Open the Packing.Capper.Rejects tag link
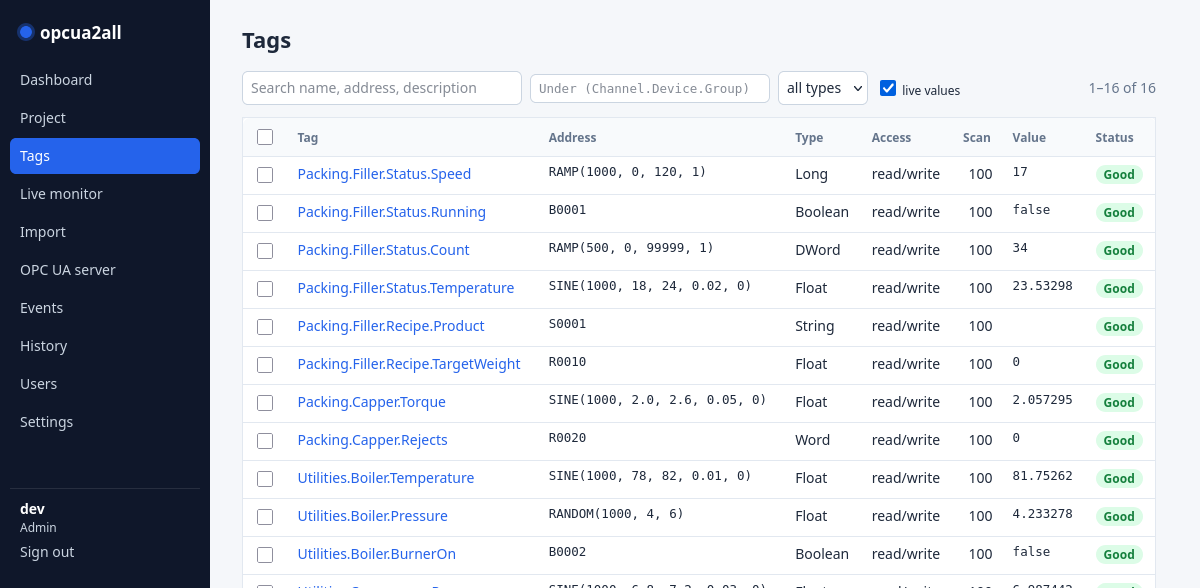This screenshot has height=588, width=1200. pyautogui.click(x=373, y=440)
